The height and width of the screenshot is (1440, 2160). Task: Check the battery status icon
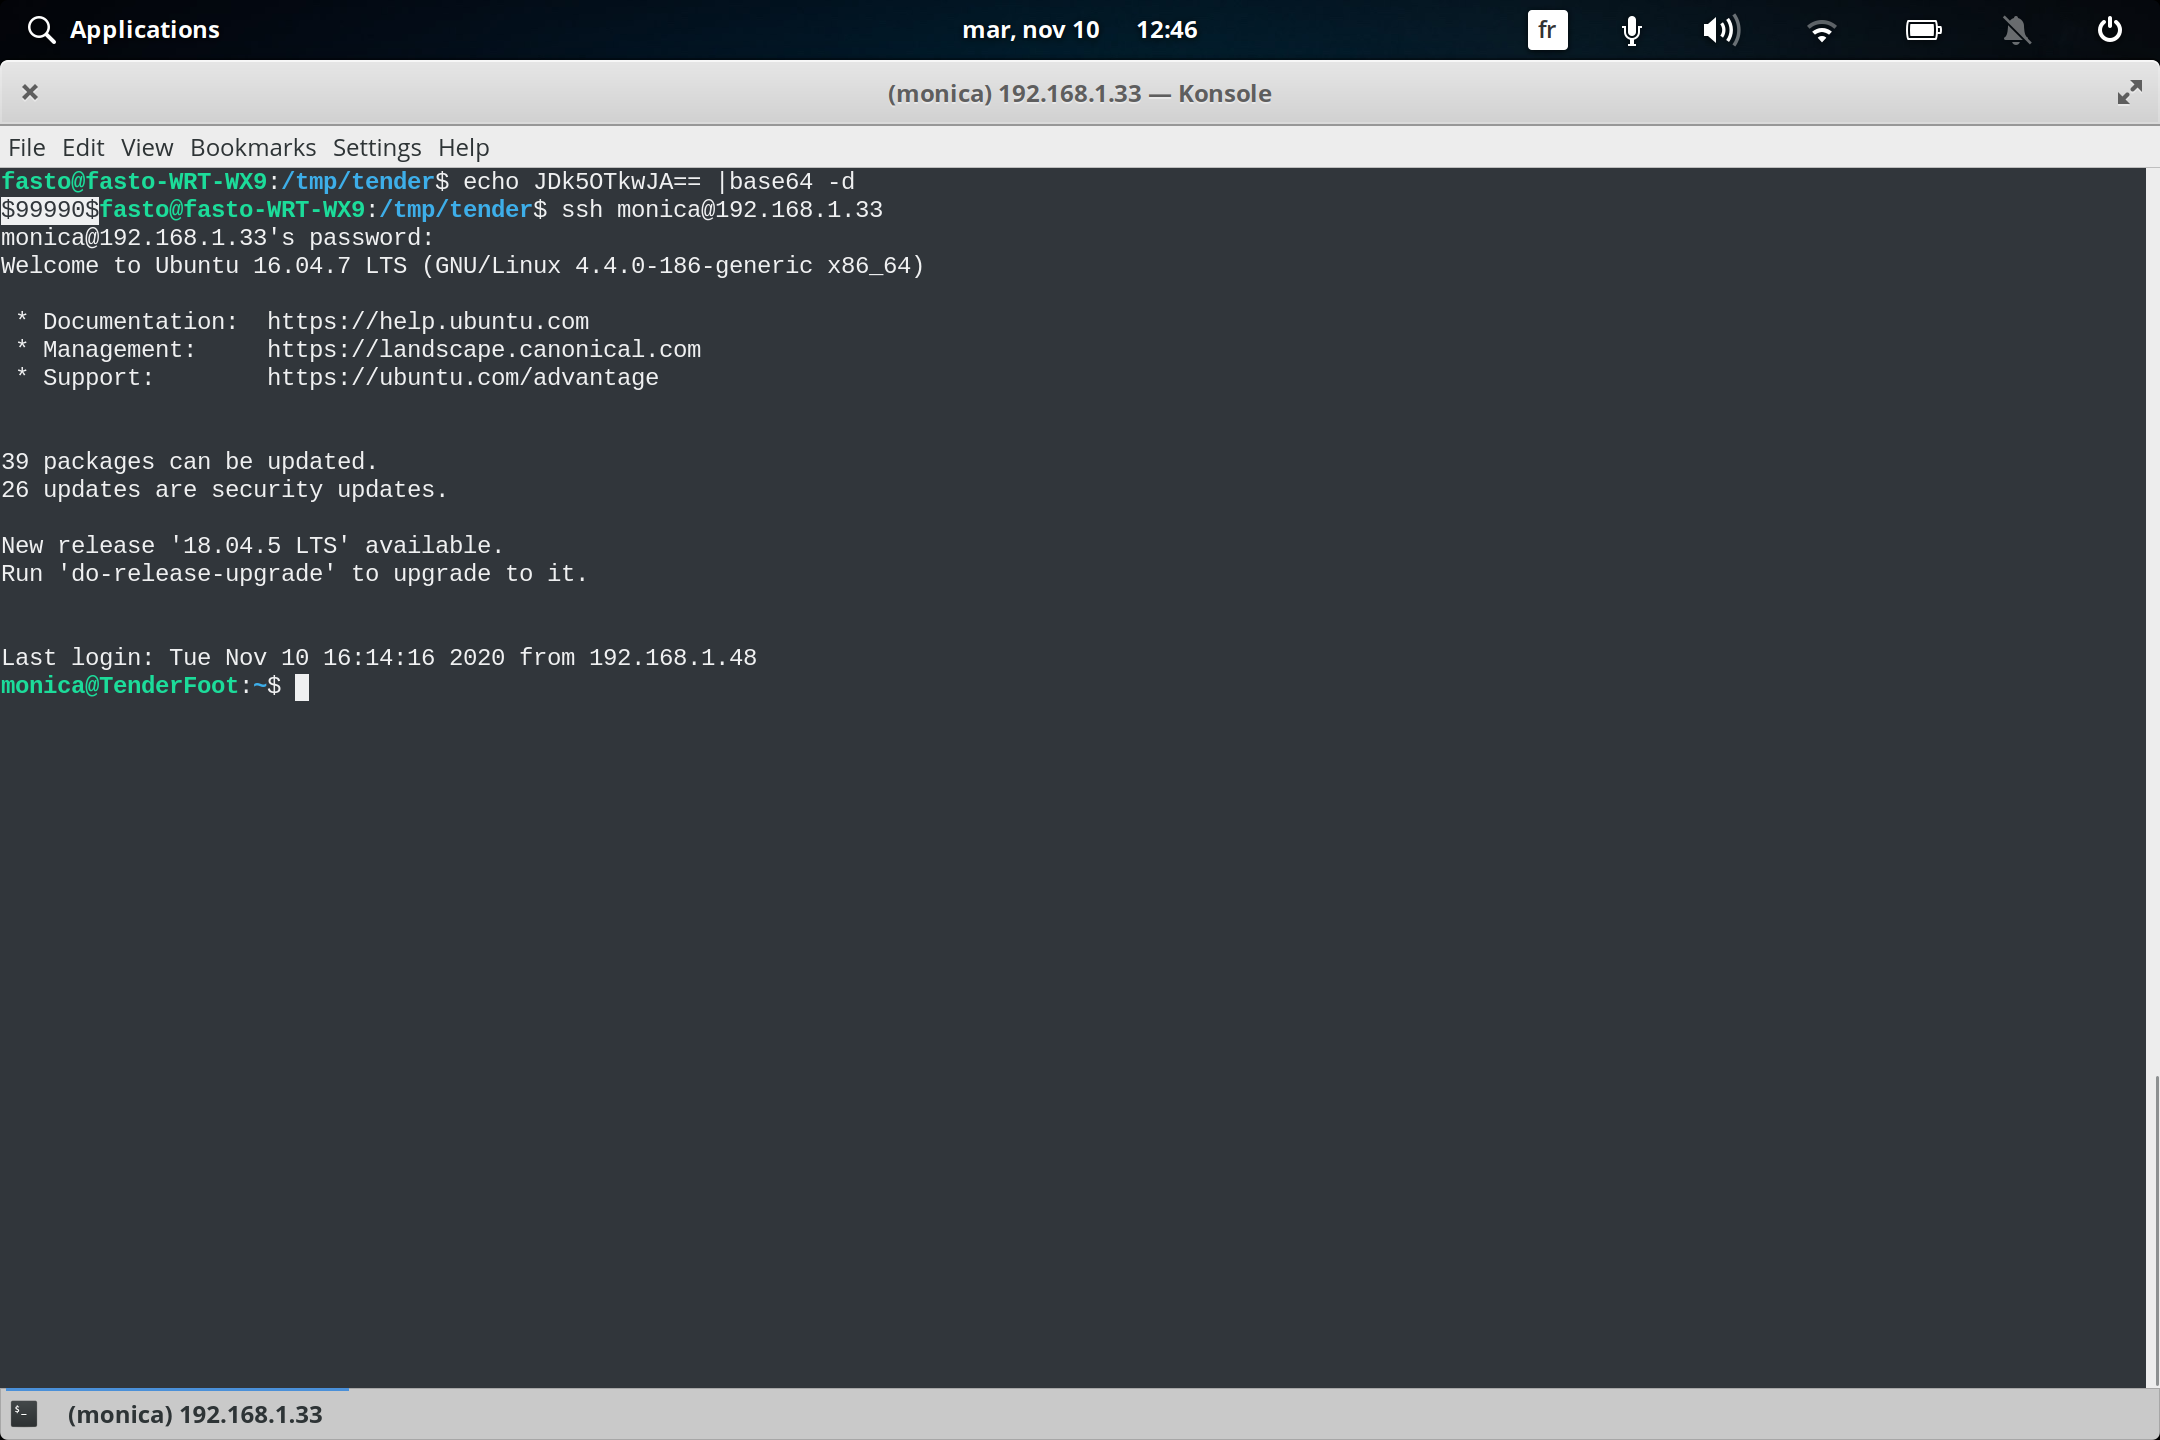pos(1923,30)
